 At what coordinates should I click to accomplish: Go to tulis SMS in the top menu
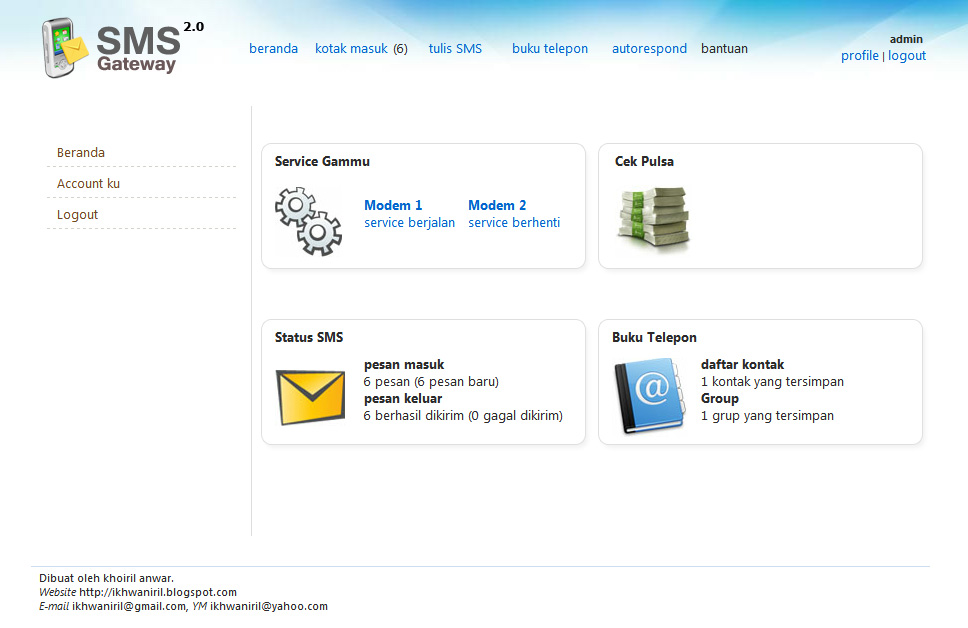455,48
